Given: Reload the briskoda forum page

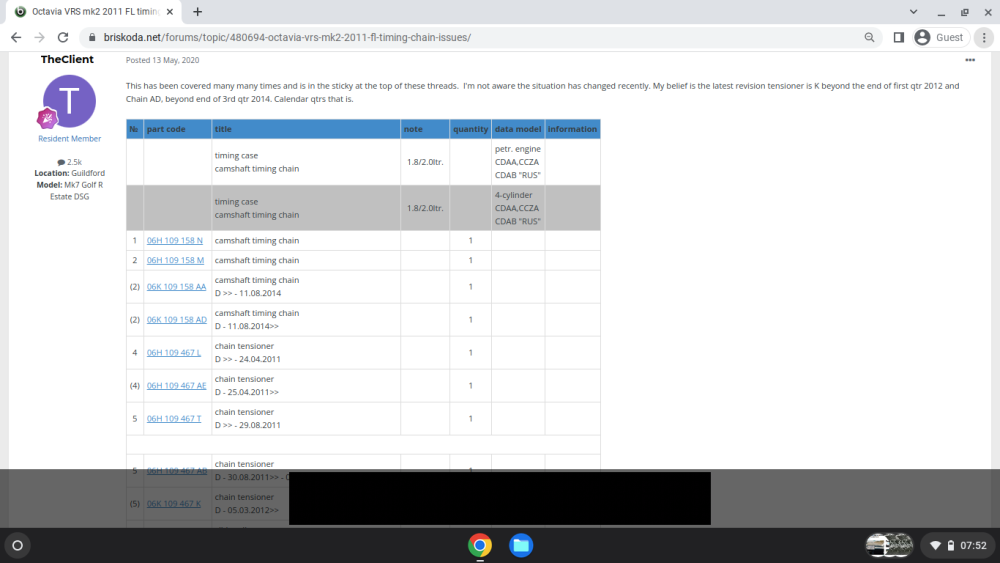Looking at the screenshot, I should pyautogui.click(x=62, y=38).
